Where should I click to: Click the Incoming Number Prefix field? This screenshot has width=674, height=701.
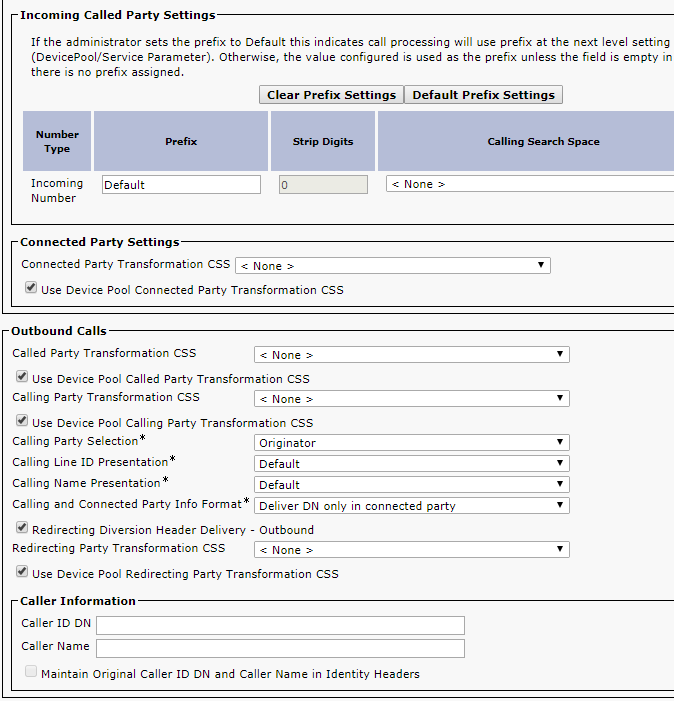point(181,185)
